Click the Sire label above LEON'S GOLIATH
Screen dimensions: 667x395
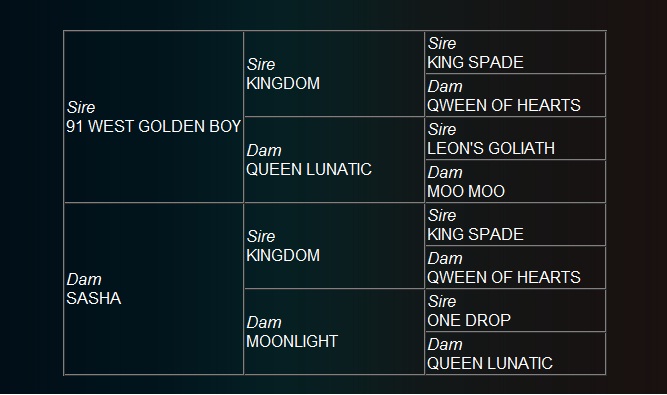pos(442,129)
